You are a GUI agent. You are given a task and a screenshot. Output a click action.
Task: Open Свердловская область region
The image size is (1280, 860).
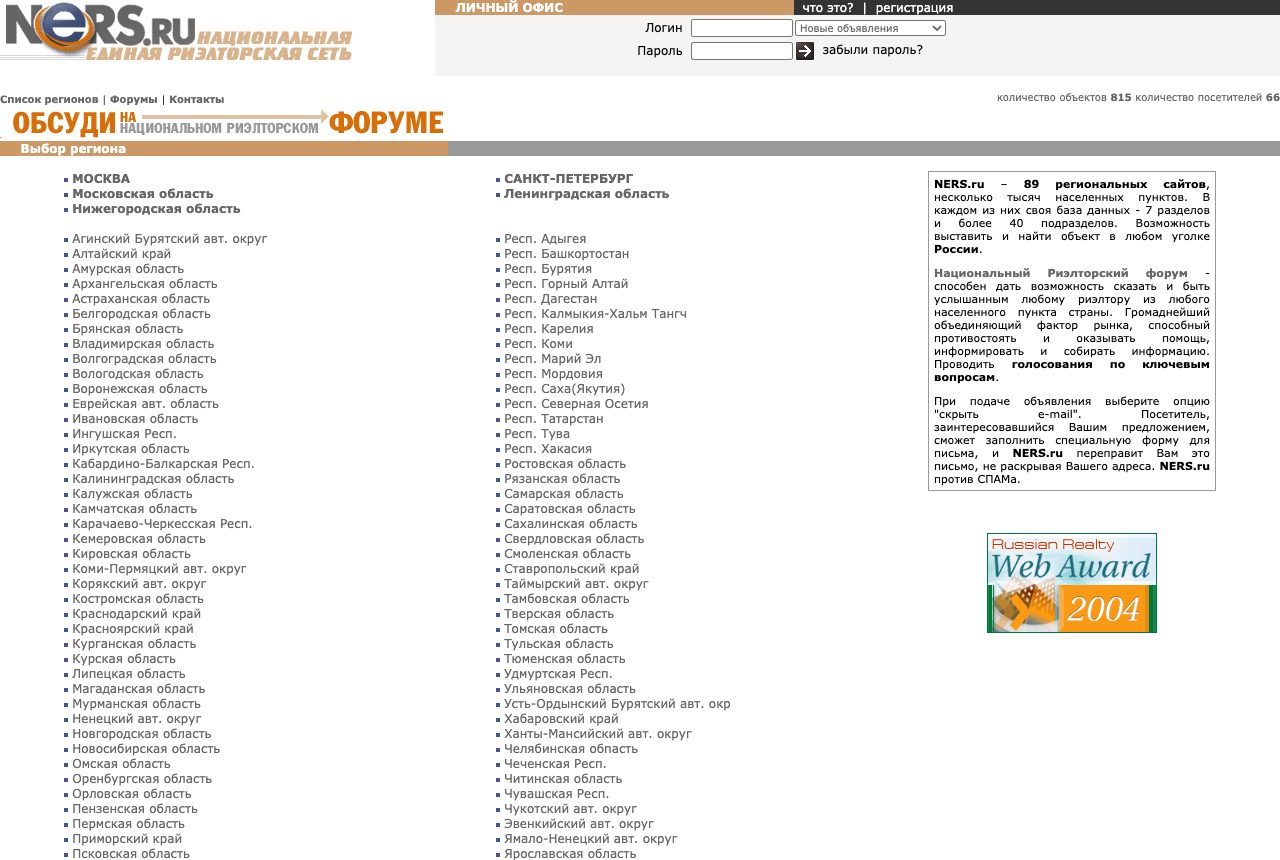(x=574, y=539)
